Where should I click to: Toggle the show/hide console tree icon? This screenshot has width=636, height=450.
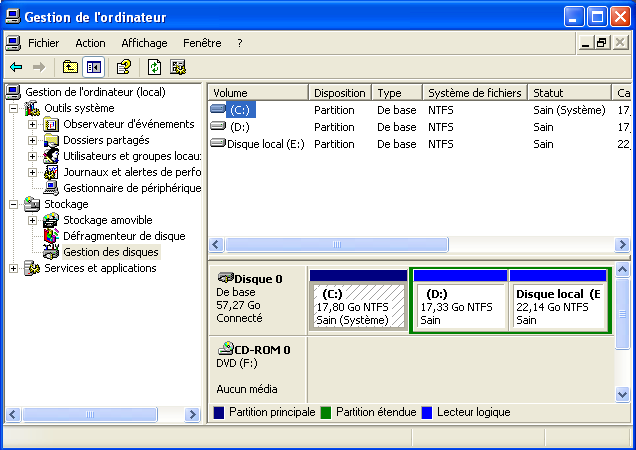94,67
